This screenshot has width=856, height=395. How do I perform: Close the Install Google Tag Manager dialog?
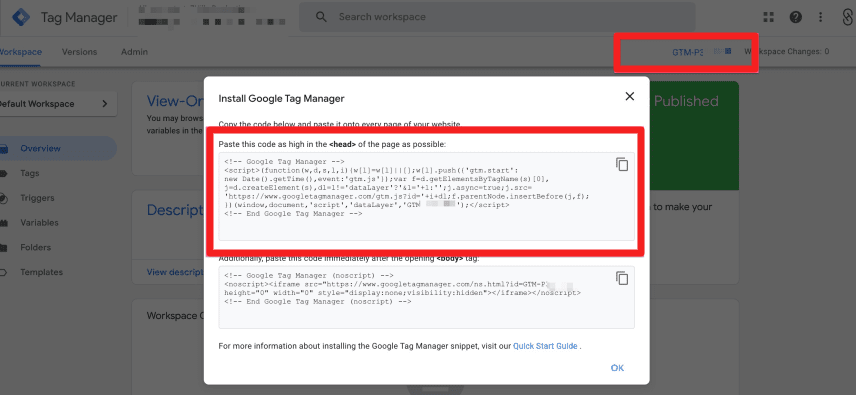tap(629, 97)
